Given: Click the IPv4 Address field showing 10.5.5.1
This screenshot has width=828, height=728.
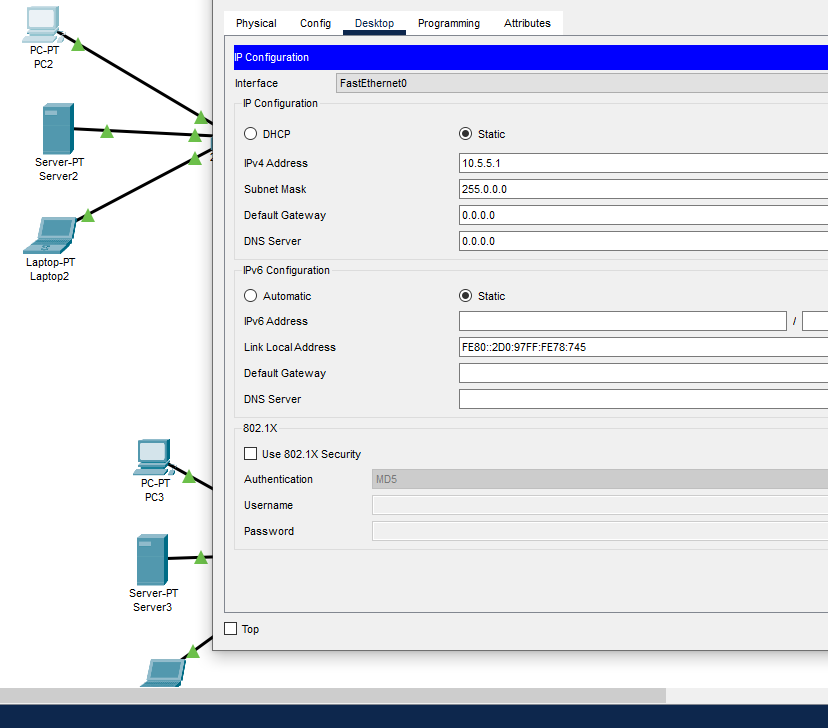Looking at the screenshot, I should coord(600,163).
